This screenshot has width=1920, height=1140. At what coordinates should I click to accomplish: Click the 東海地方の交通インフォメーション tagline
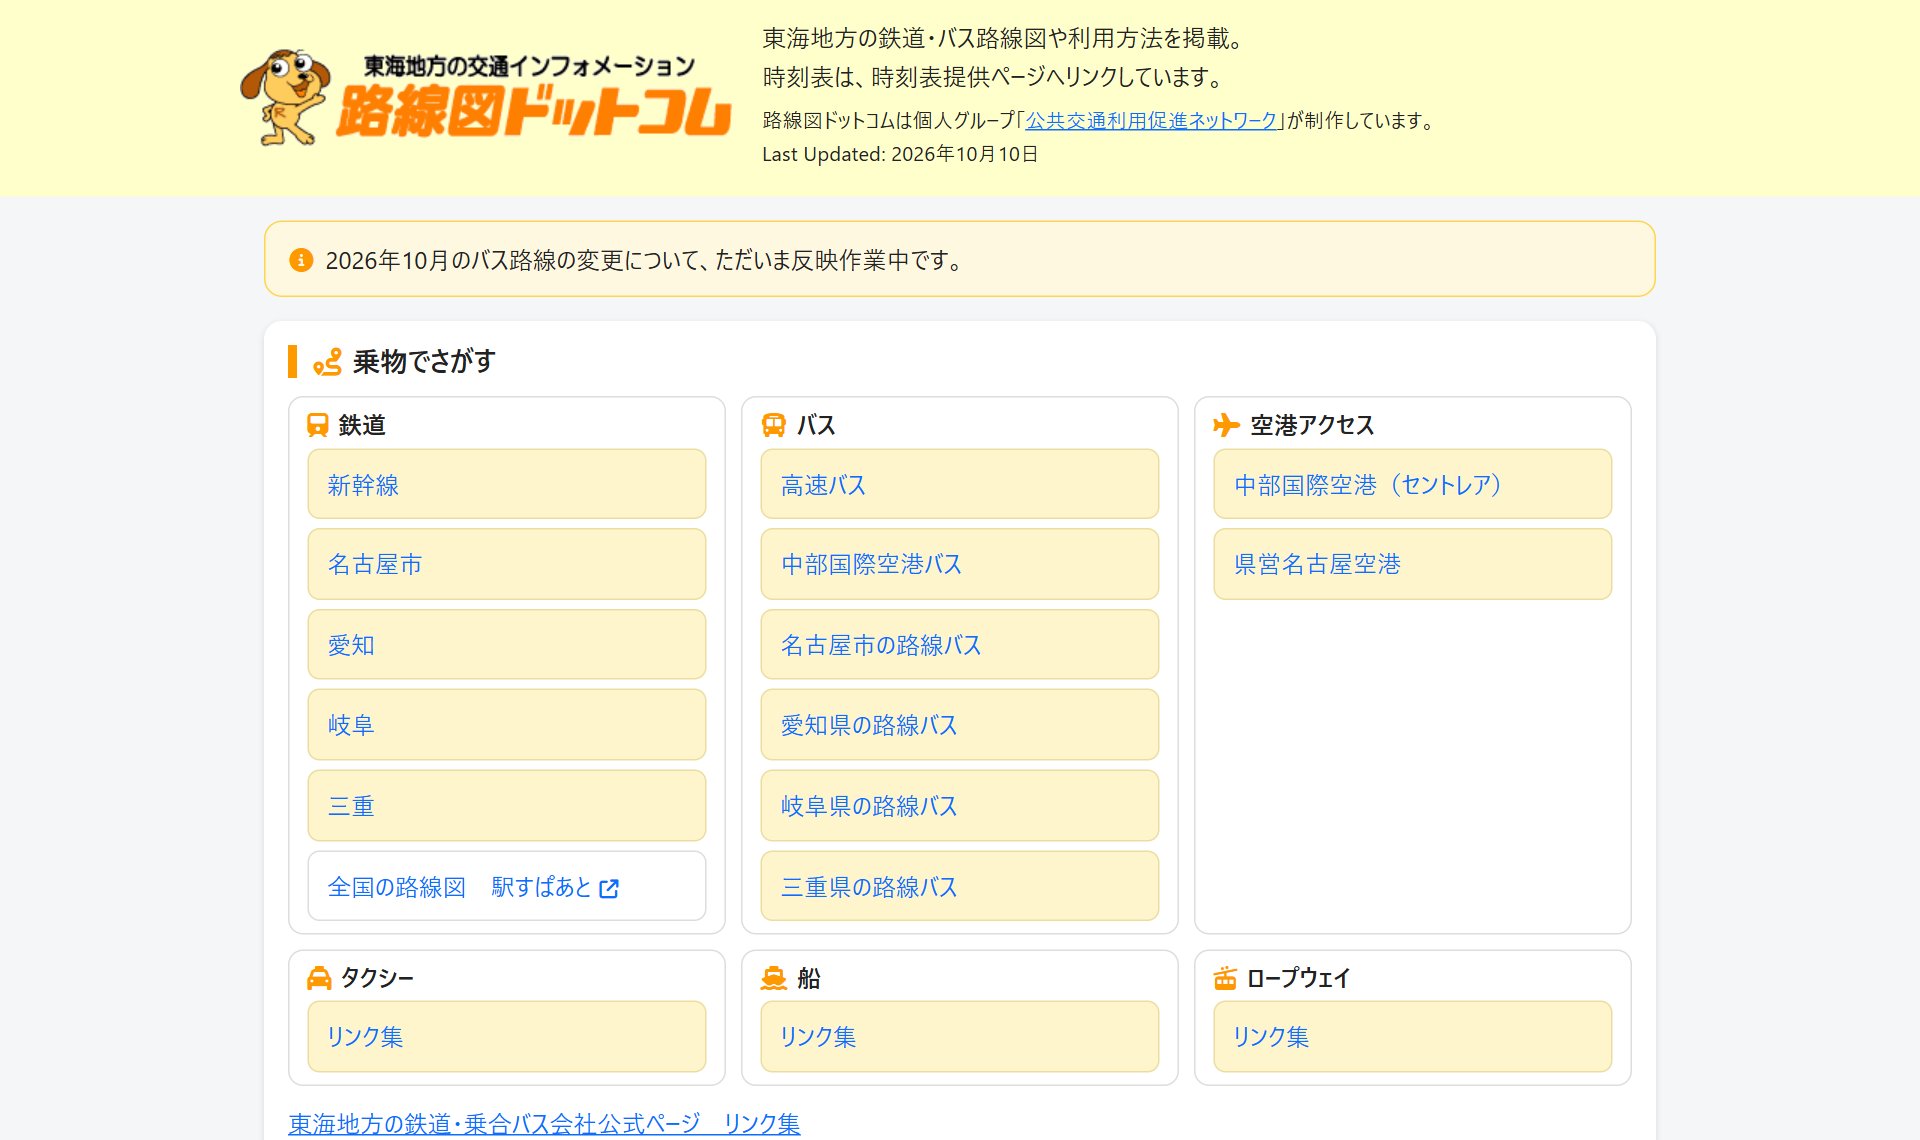coord(529,66)
